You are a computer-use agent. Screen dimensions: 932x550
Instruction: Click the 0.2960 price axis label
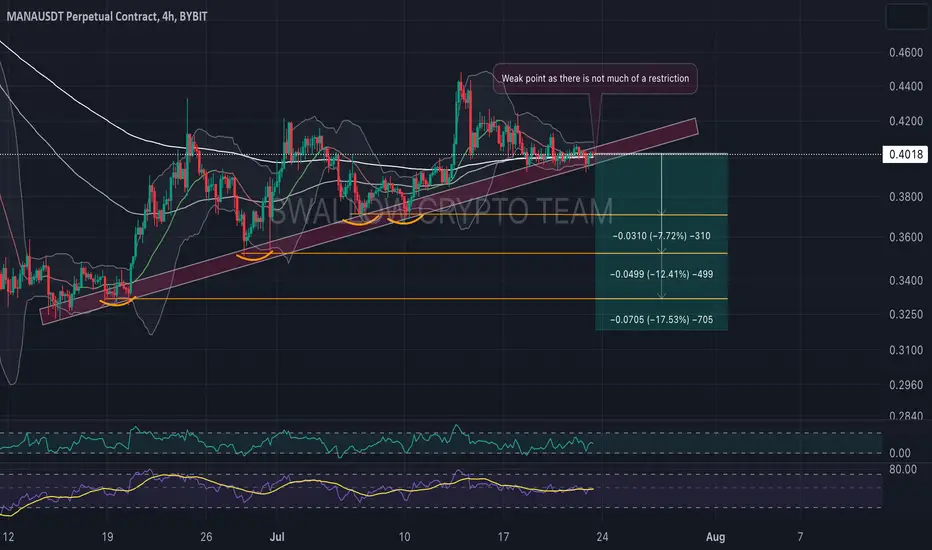(906, 385)
